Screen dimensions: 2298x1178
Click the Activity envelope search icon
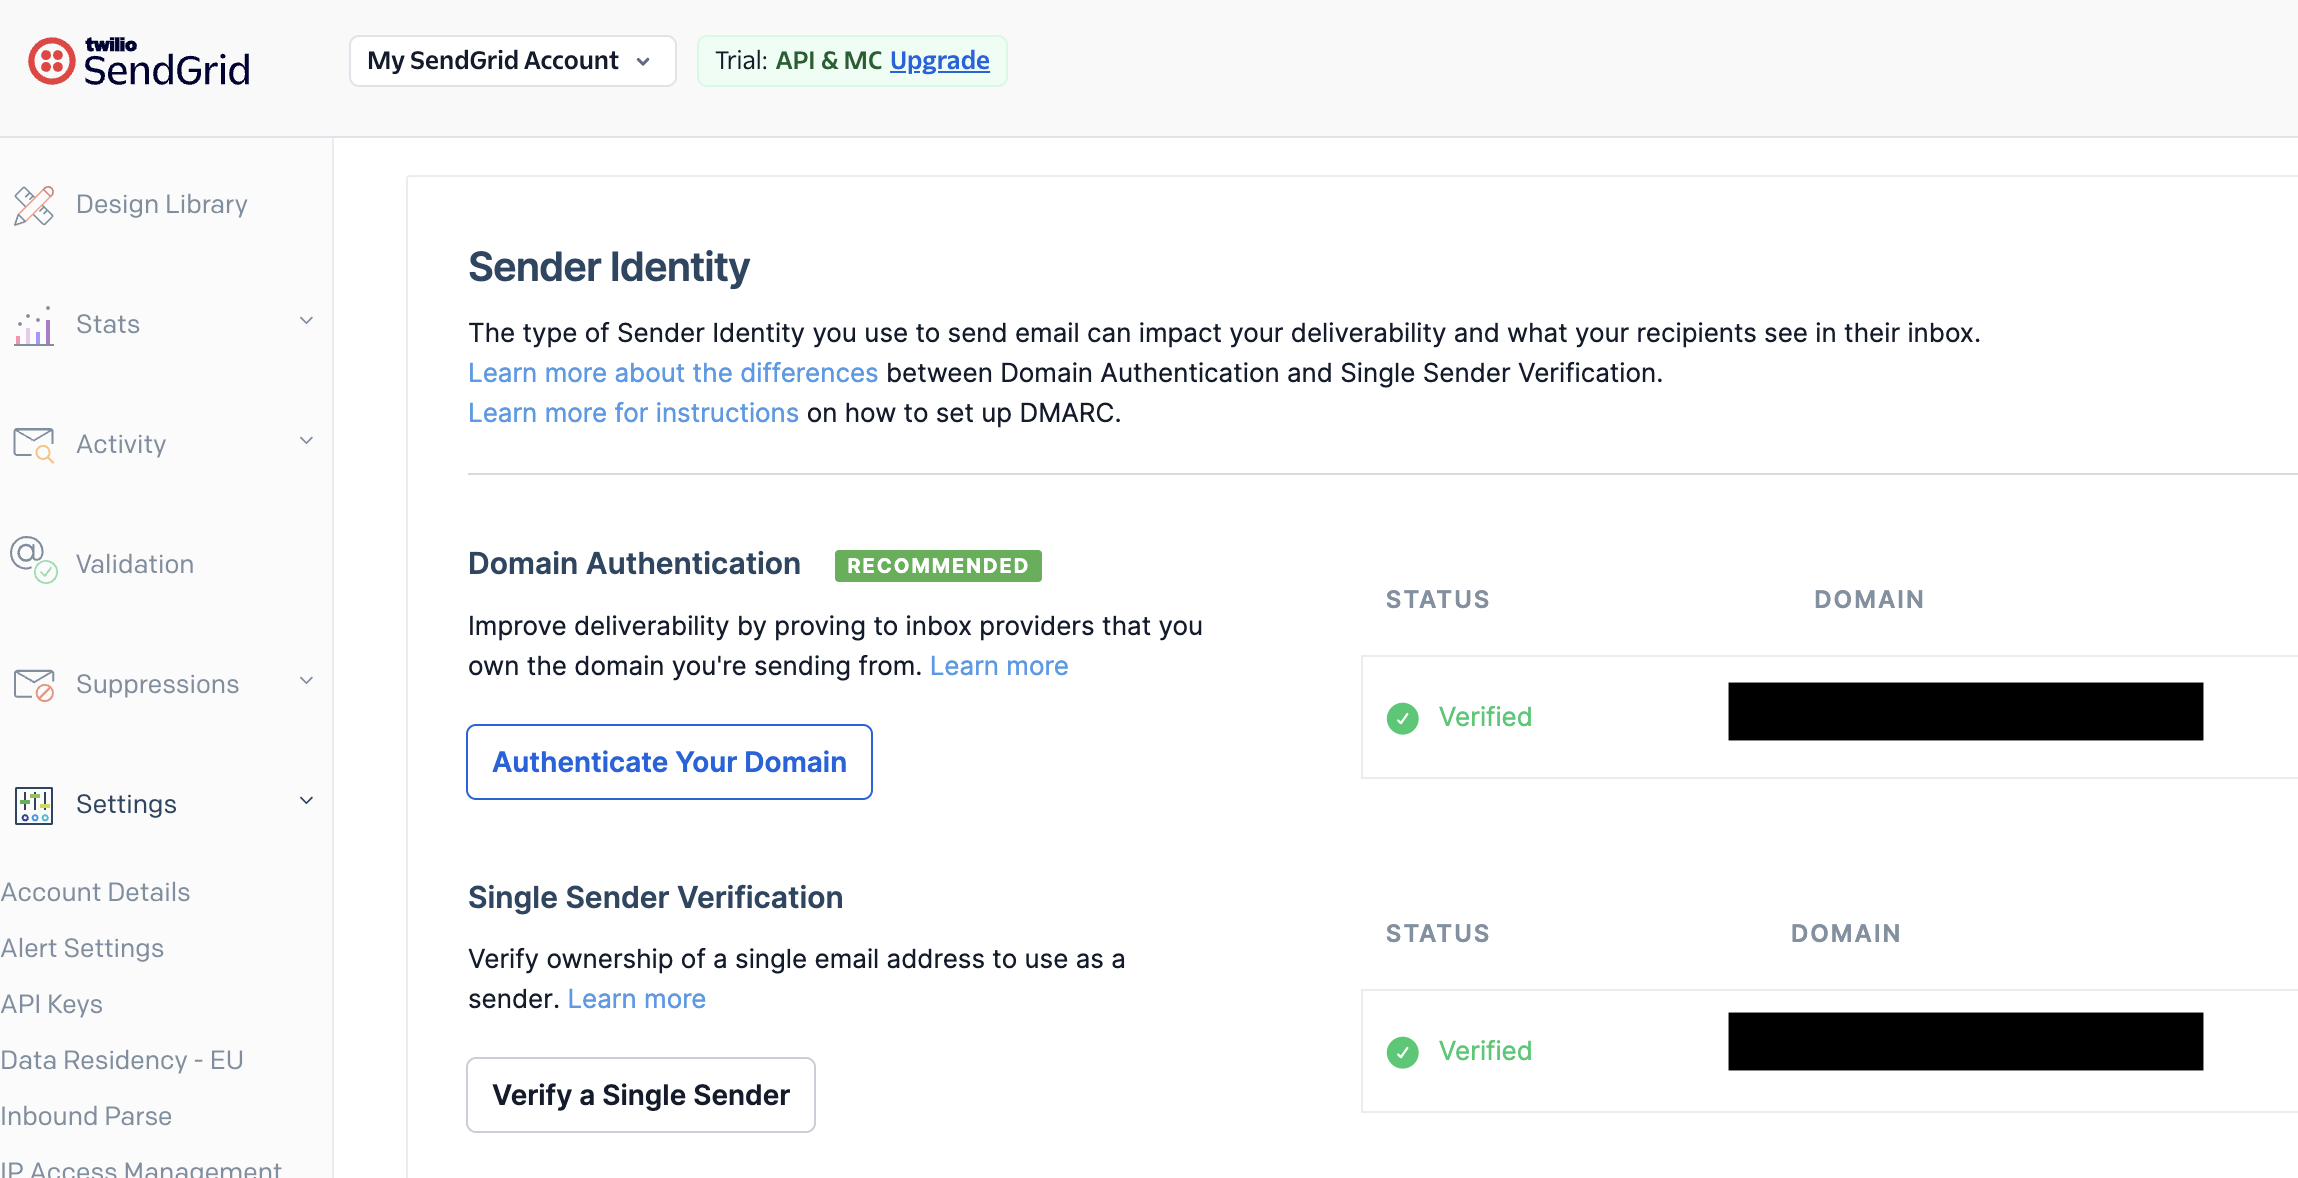click(34, 444)
